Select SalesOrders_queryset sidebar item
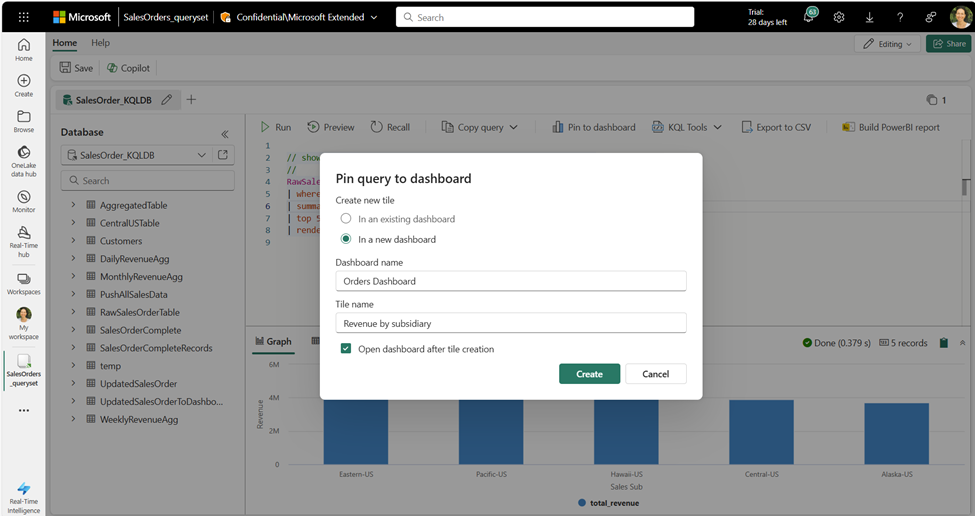Viewport: 975px width, 516px height. pyautogui.click(x=24, y=370)
